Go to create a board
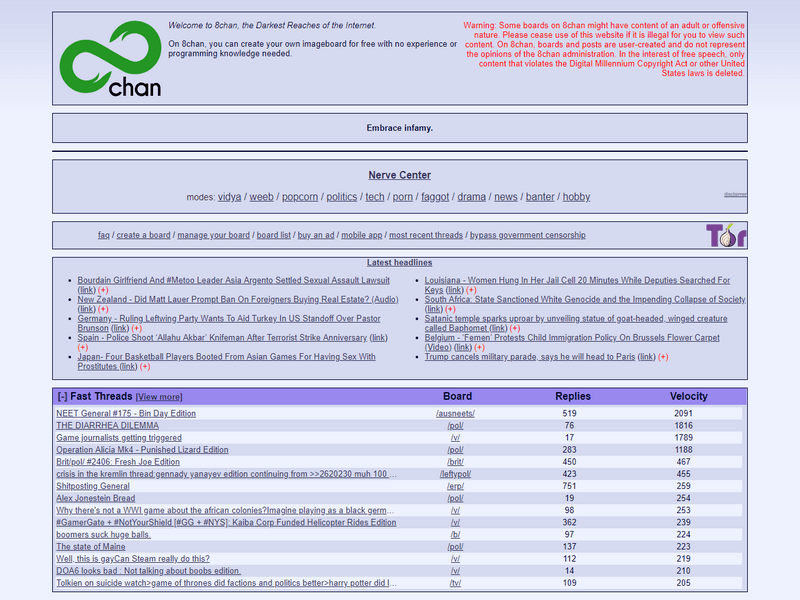 (x=143, y=235)
